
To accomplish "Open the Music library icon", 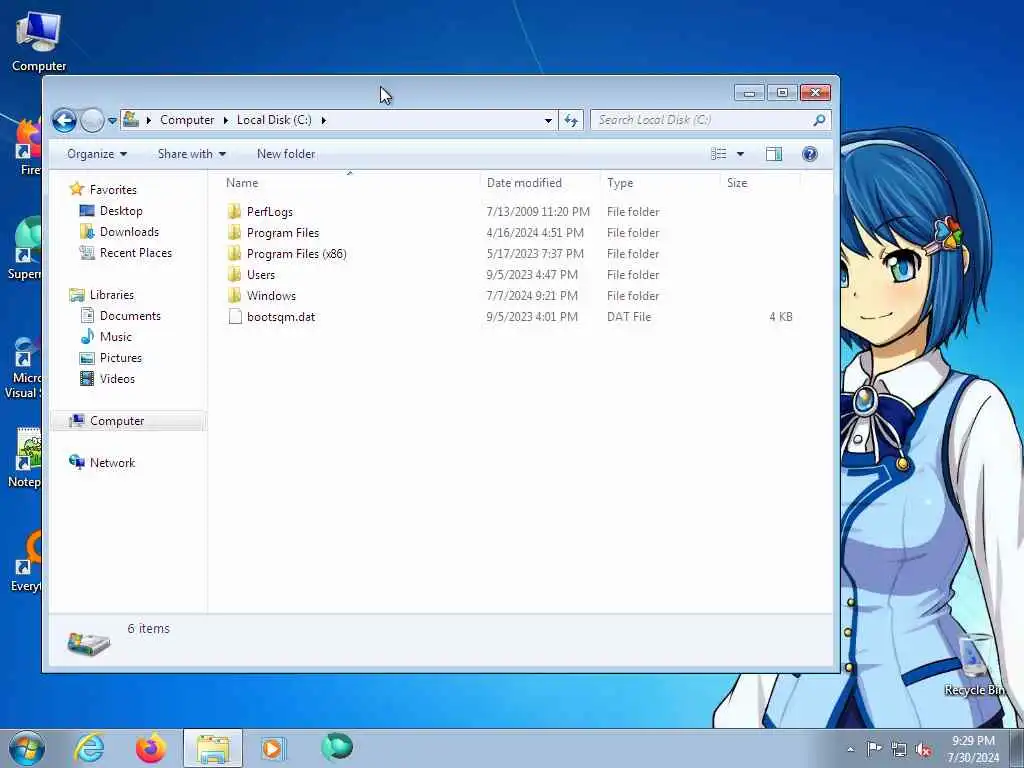I will 87,336.
